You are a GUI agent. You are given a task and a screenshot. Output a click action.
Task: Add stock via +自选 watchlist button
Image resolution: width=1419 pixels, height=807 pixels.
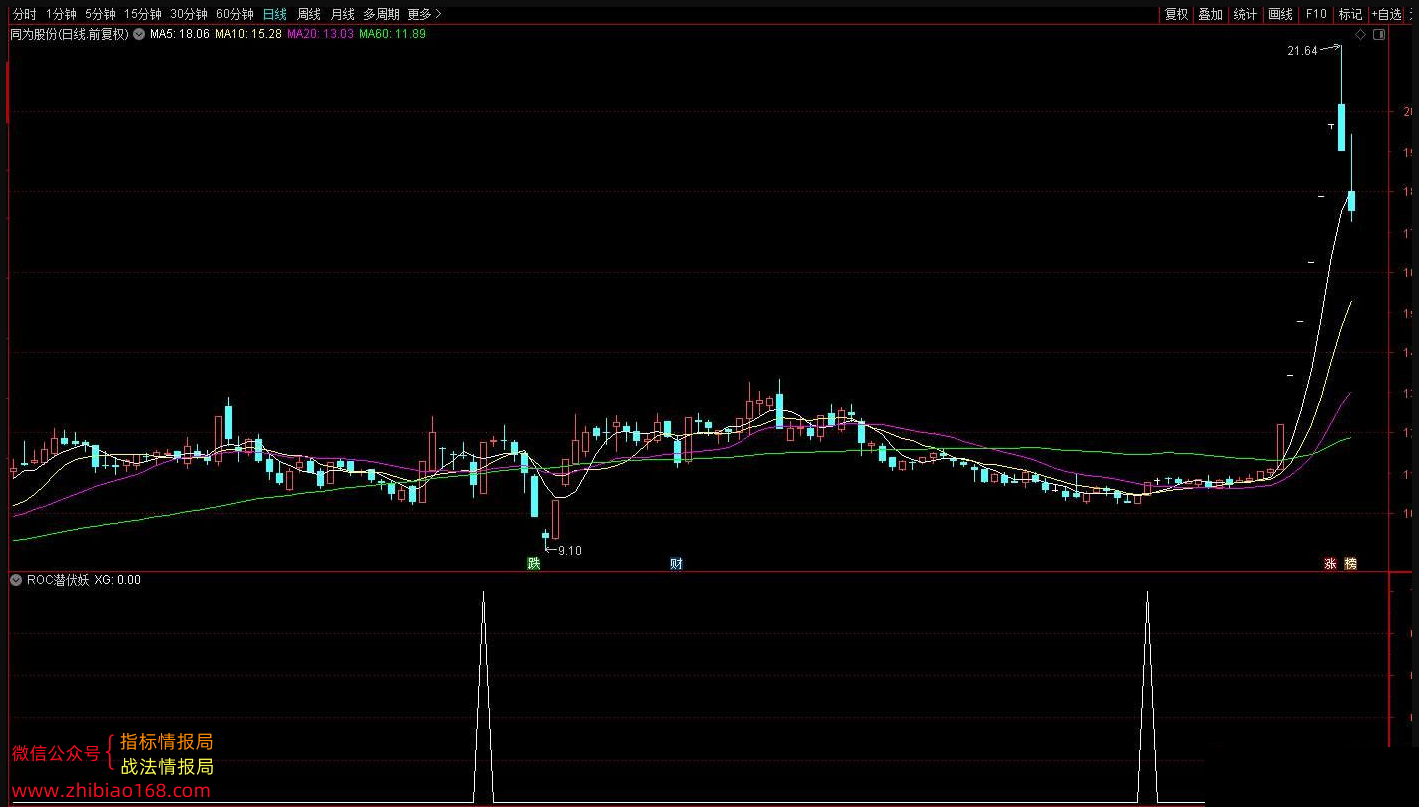pos(1386,14)
